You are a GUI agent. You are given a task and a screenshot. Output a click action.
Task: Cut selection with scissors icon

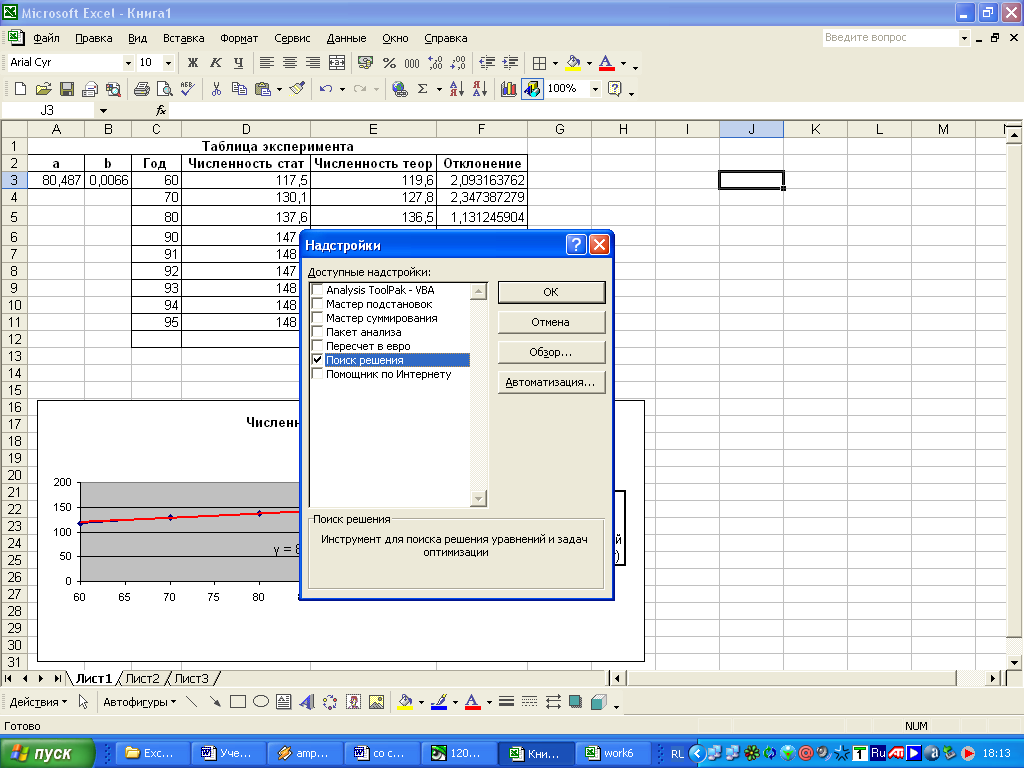pos(216,89)
